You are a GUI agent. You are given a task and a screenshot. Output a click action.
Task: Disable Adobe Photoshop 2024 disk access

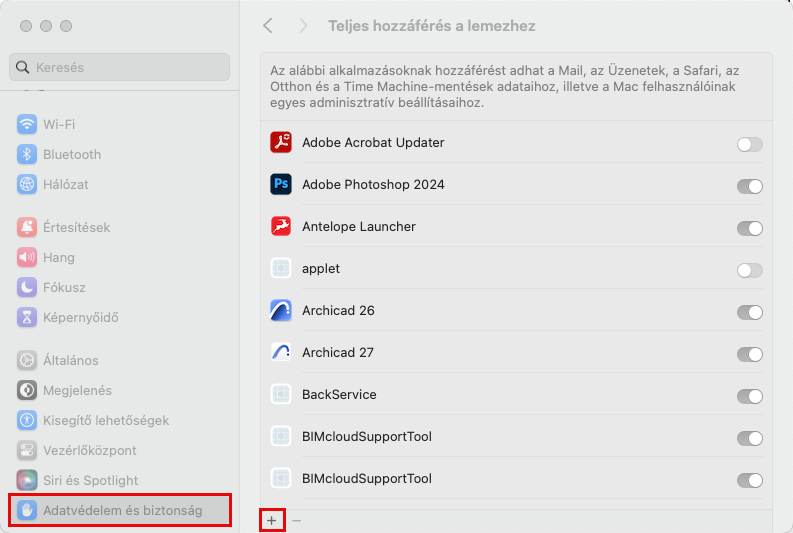pyautogui.click(x=750, y=187)
